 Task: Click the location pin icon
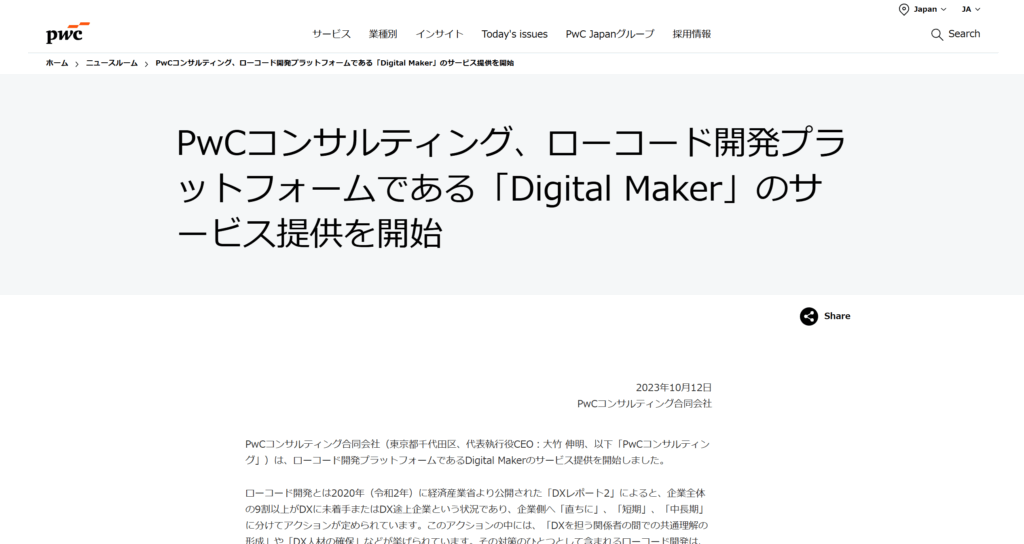[x=904, y=9]
